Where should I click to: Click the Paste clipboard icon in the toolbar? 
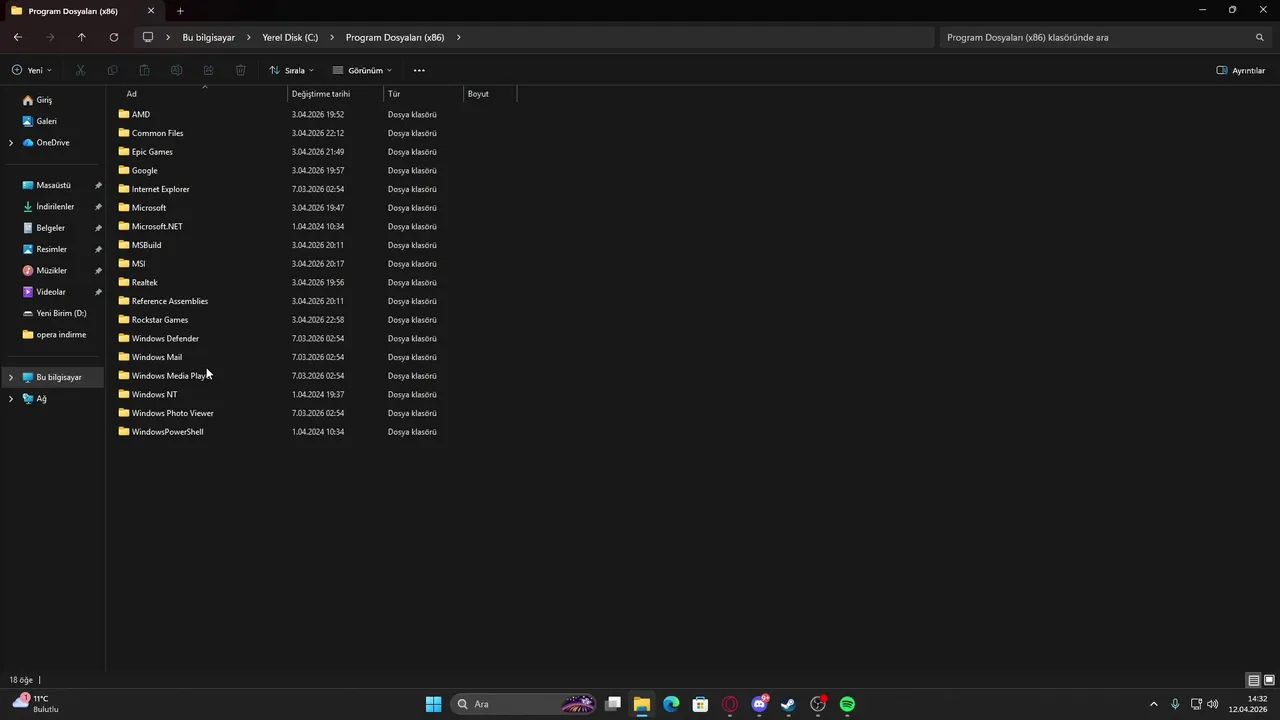coord(145,70)
